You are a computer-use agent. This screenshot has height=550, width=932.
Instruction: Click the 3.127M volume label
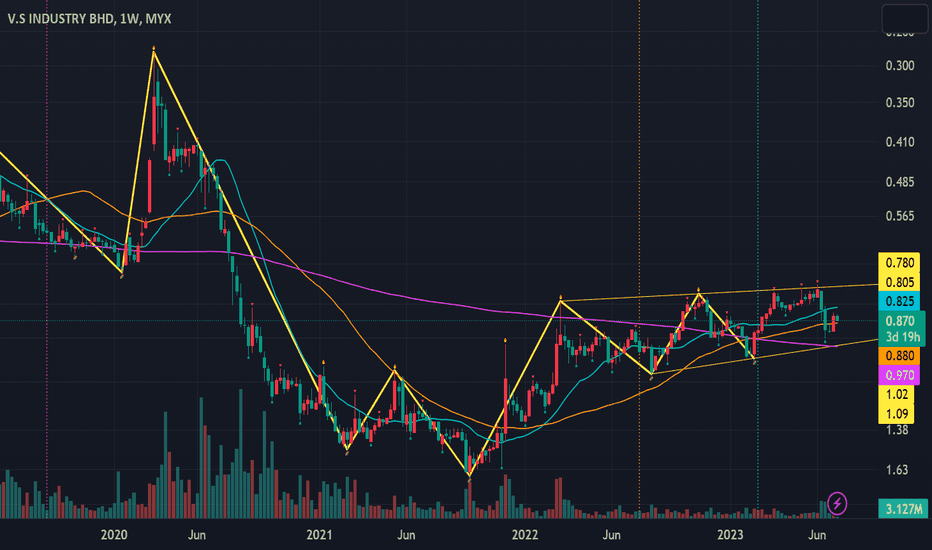[902, 508]
